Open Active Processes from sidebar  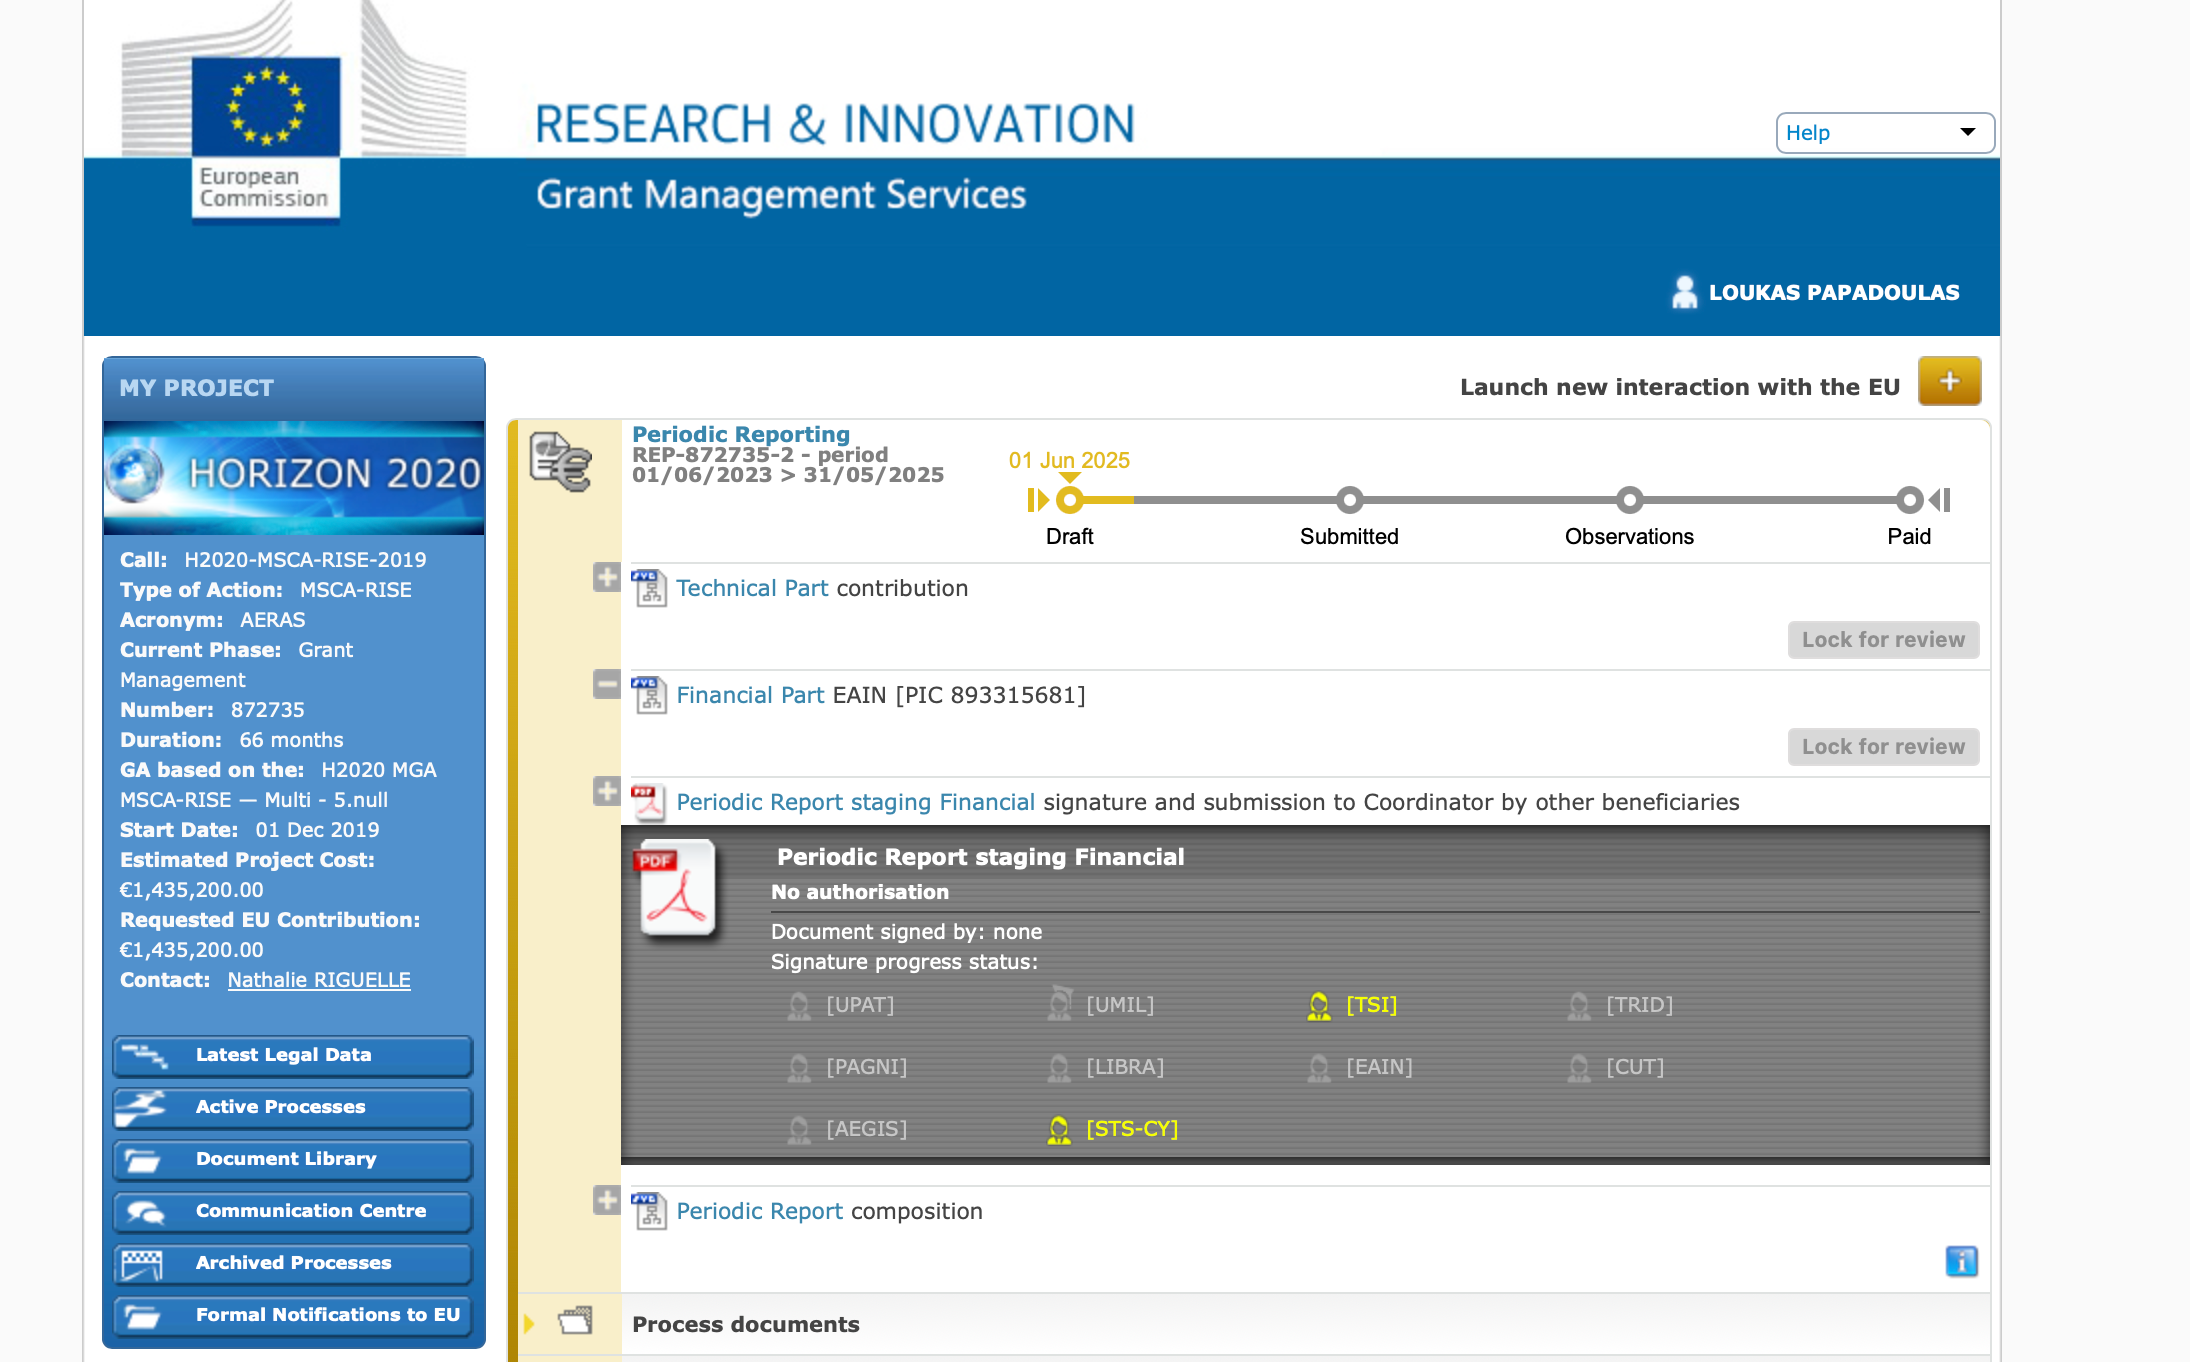tap(293, 1107)
